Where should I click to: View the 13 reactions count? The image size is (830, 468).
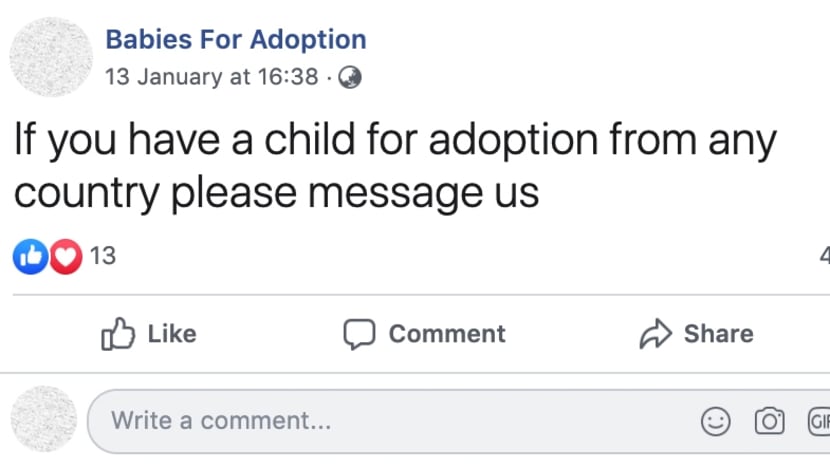[103, 257]
